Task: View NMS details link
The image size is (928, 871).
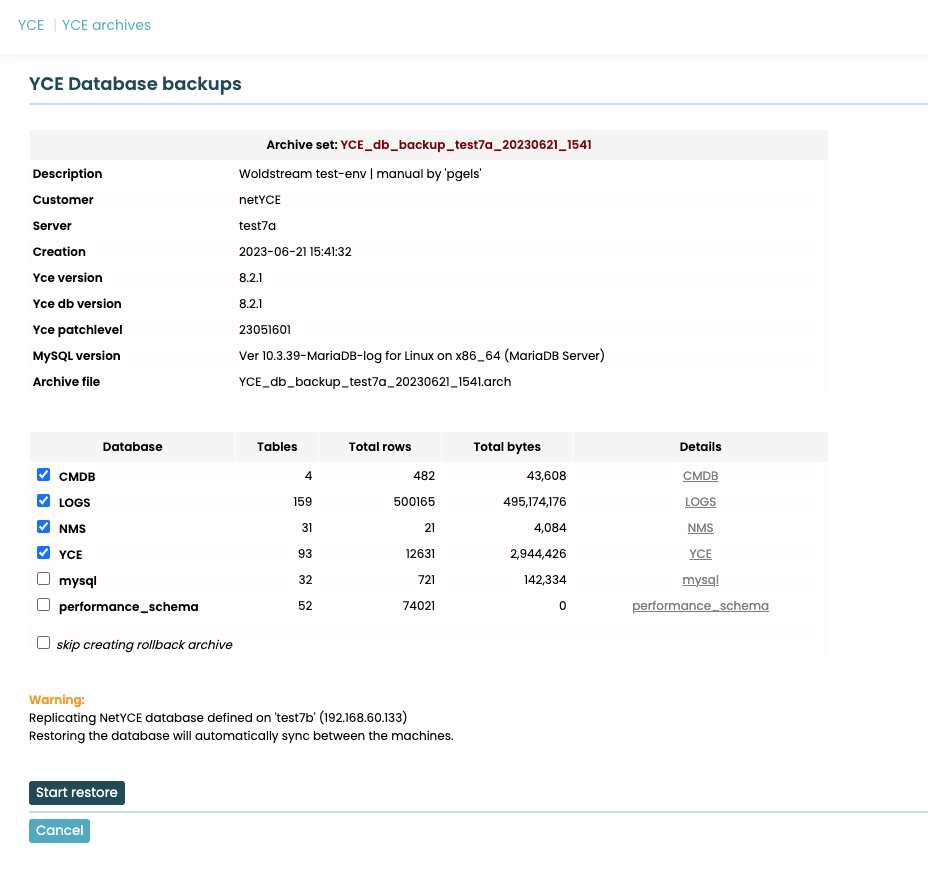Action: click(x=700, y=528)
